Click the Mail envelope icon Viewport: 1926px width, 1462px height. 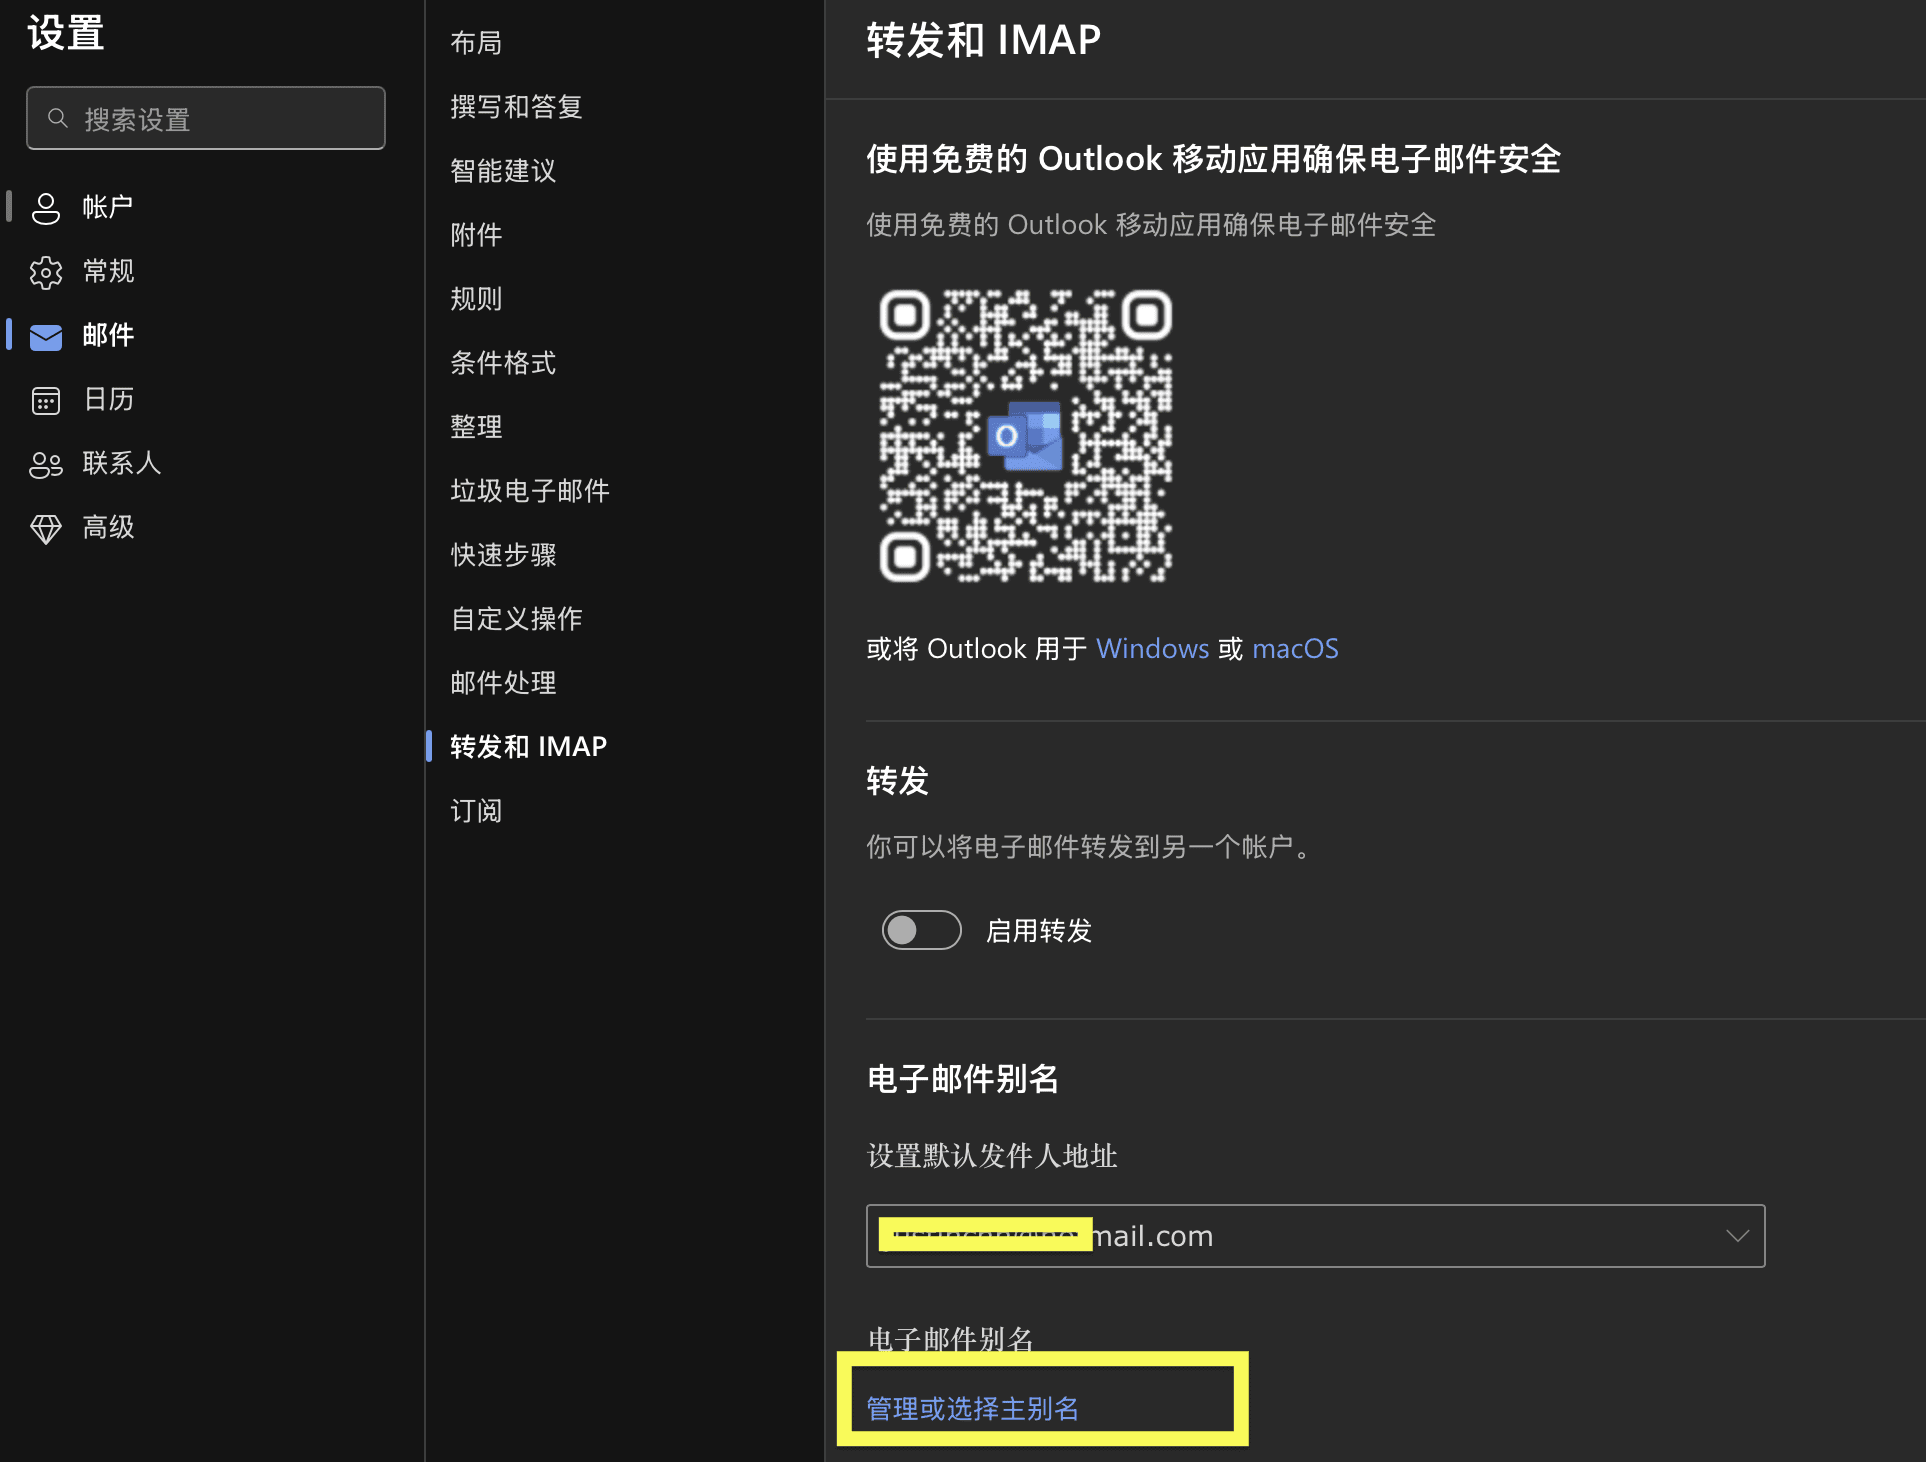(x=46, y=337)
